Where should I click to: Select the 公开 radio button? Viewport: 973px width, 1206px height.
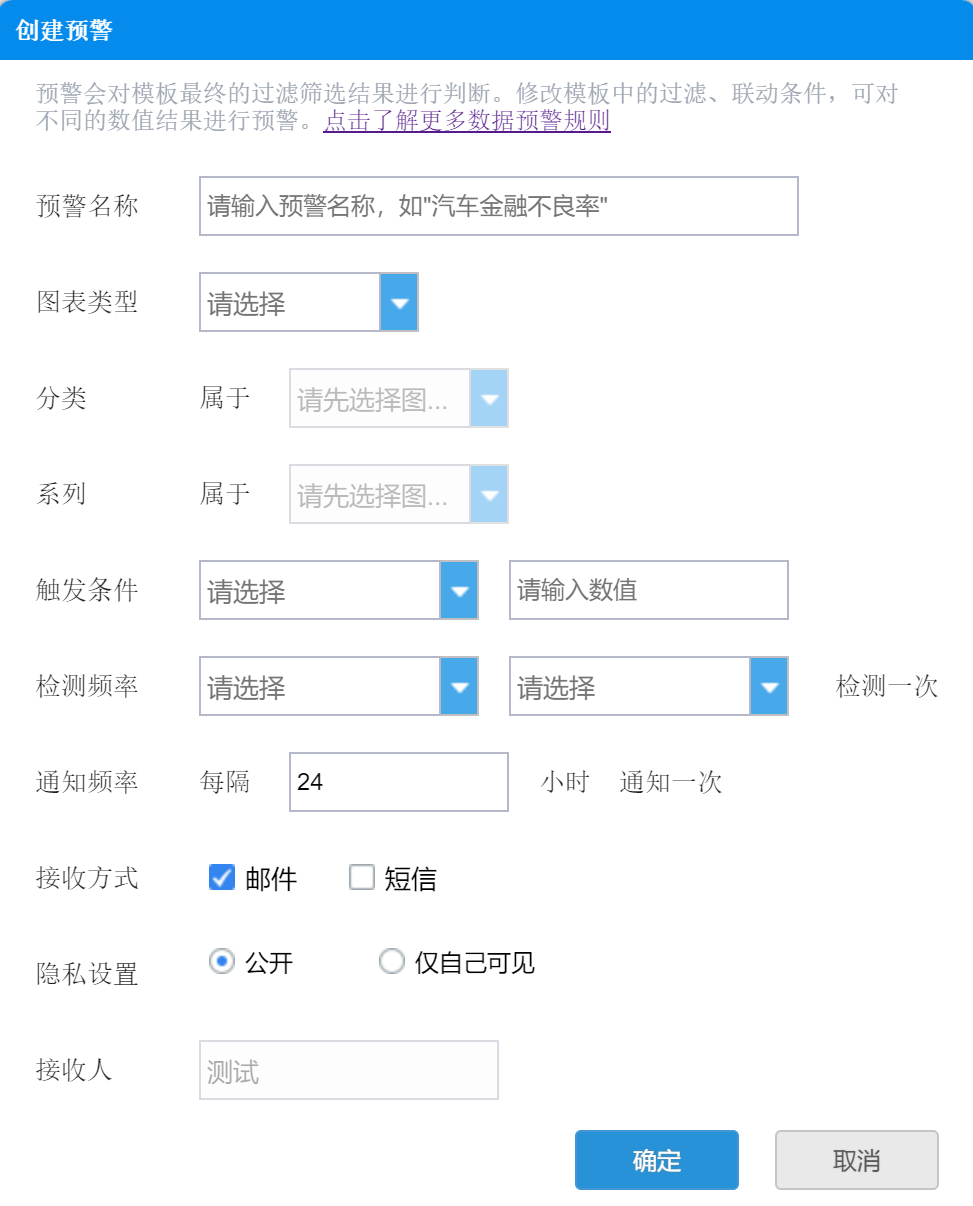click(221, 962)
